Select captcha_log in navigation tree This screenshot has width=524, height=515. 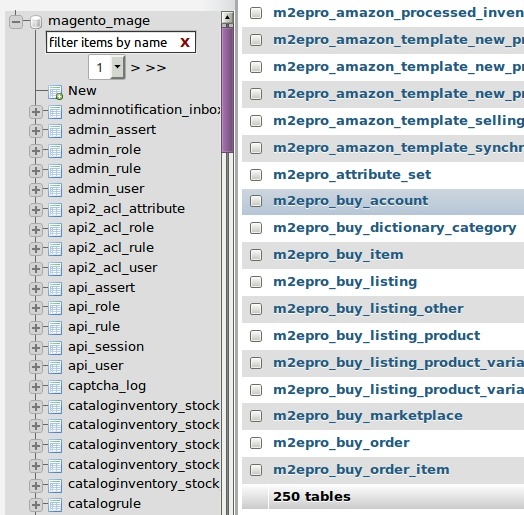tap(107, 386)
